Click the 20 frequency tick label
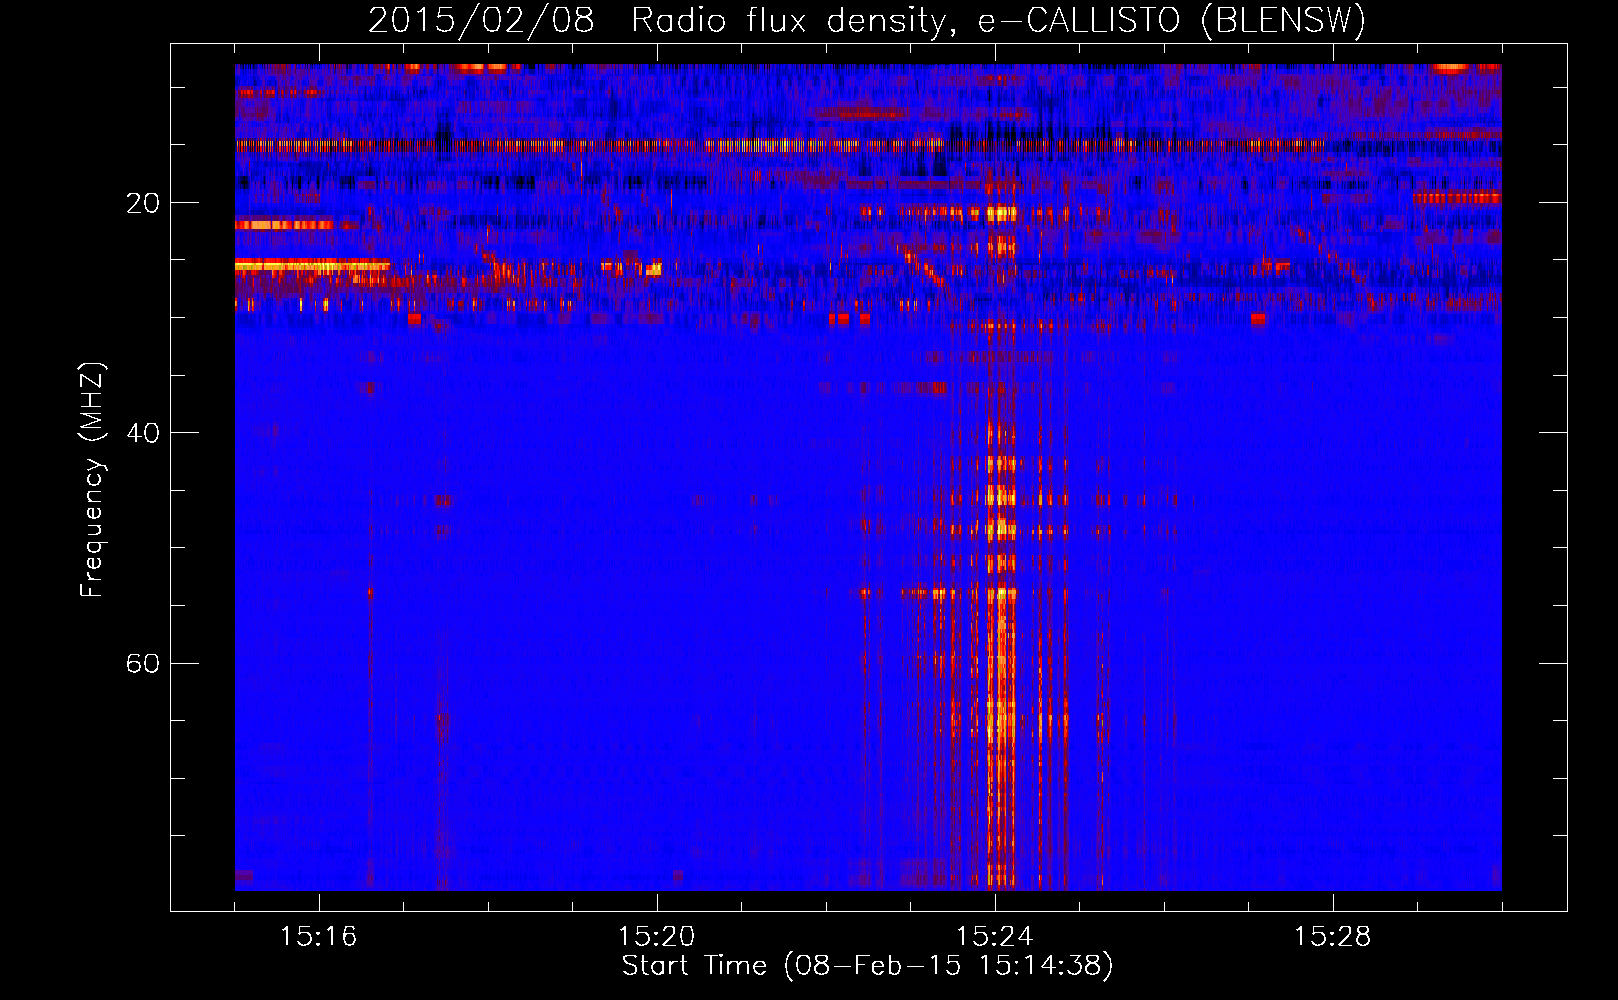1618x1000 pixels. 142,204
